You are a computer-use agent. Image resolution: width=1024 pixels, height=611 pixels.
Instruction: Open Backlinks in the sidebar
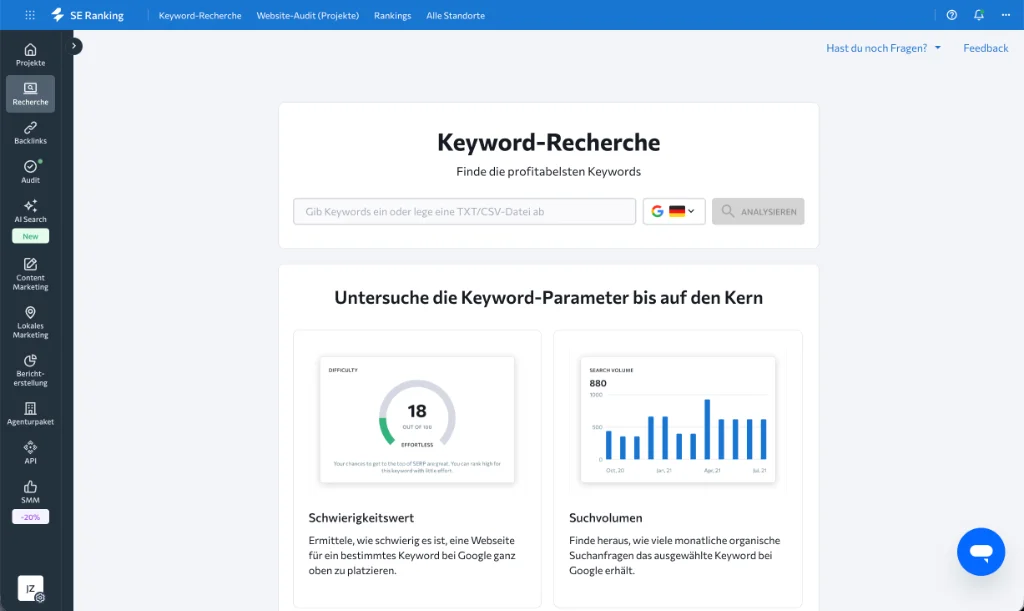[31, 133]
